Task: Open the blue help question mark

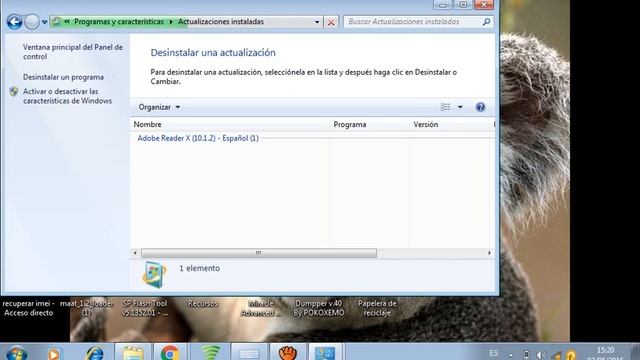Action: (x=480, y=107)
